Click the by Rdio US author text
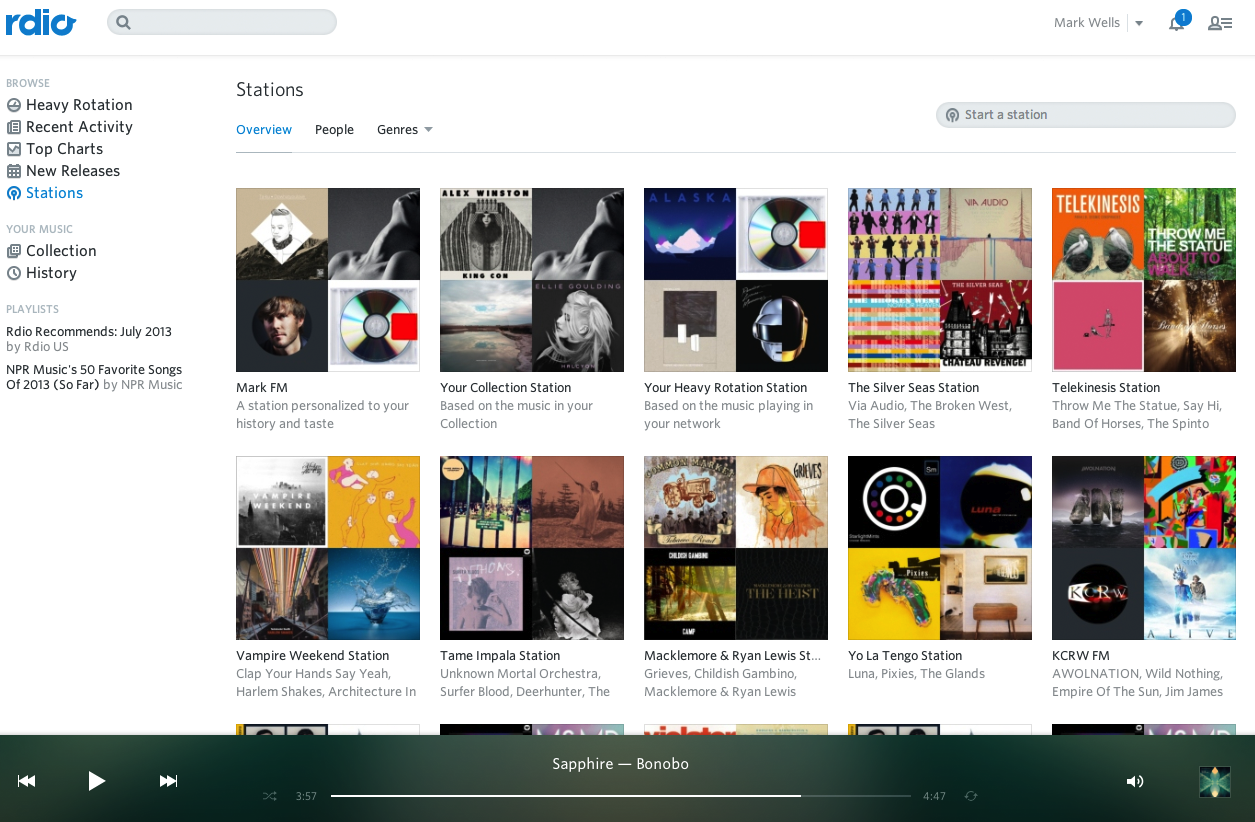 click(37, 347)
